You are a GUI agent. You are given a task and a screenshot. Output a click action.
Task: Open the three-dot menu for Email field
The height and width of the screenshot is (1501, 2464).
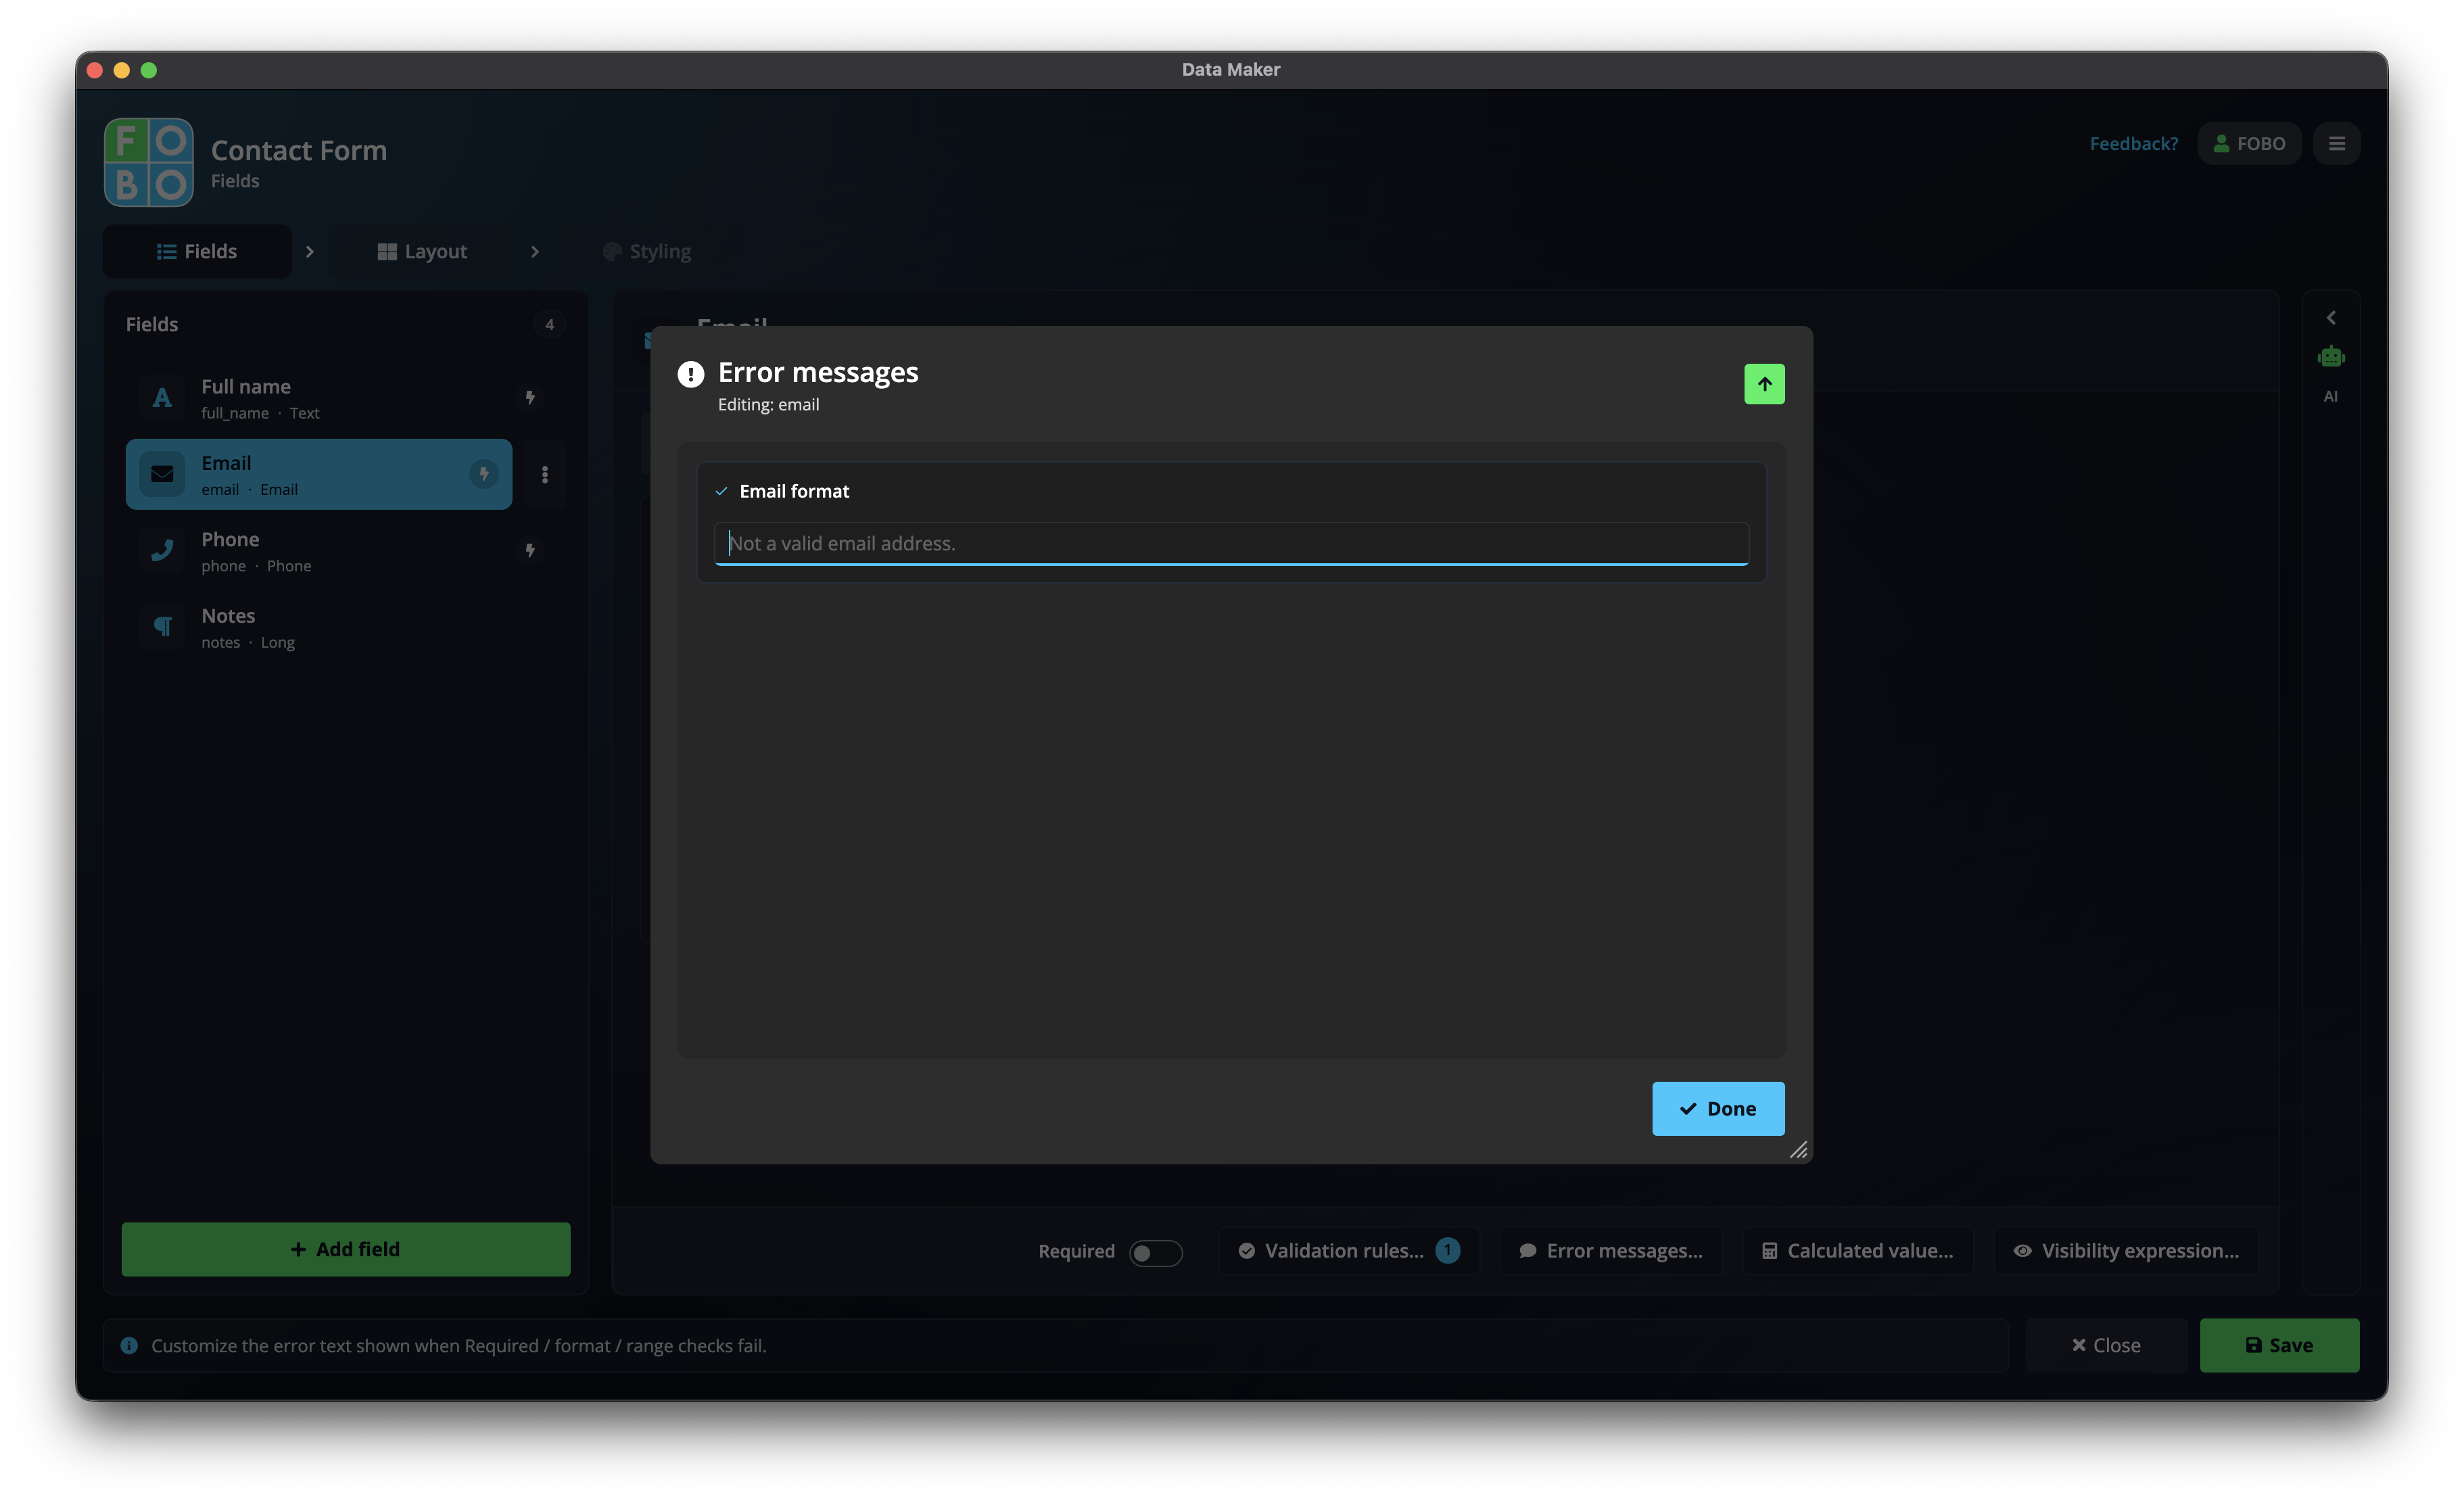(x=545, y=474)
